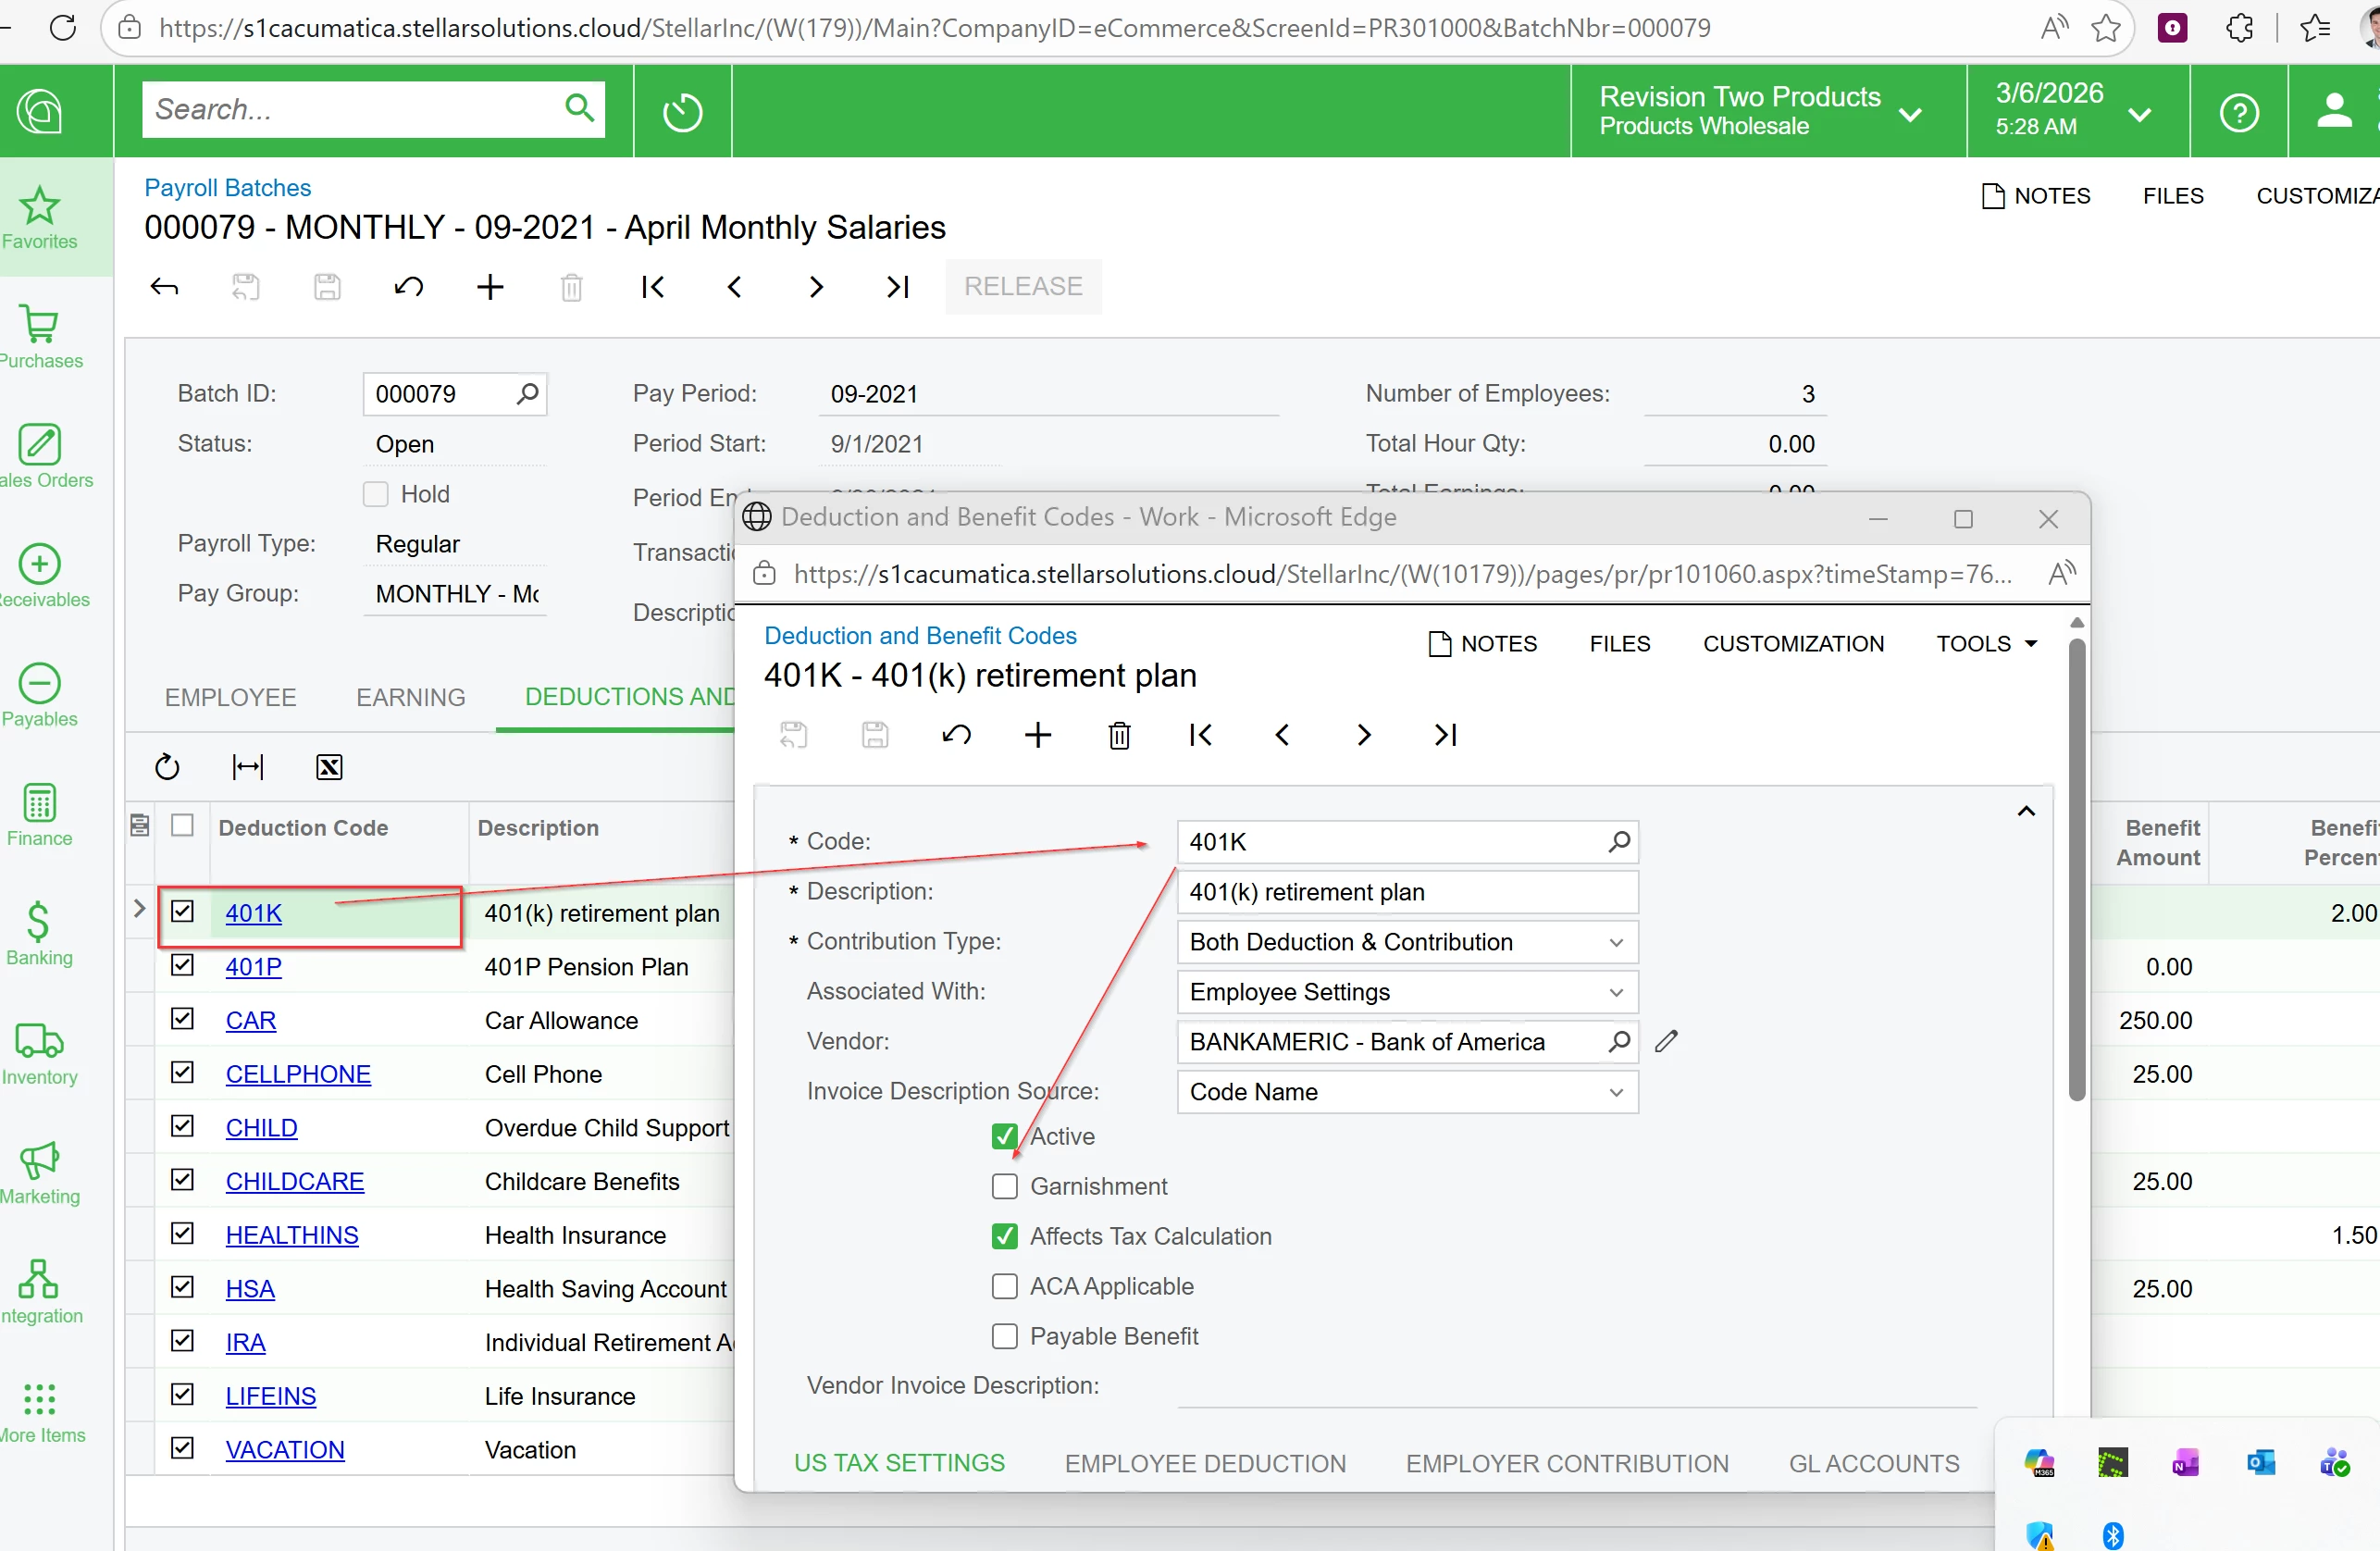The image size is (2380, 1551).
Task: Add new deduction code with plus icon
Action: [x=1038, y=736]
